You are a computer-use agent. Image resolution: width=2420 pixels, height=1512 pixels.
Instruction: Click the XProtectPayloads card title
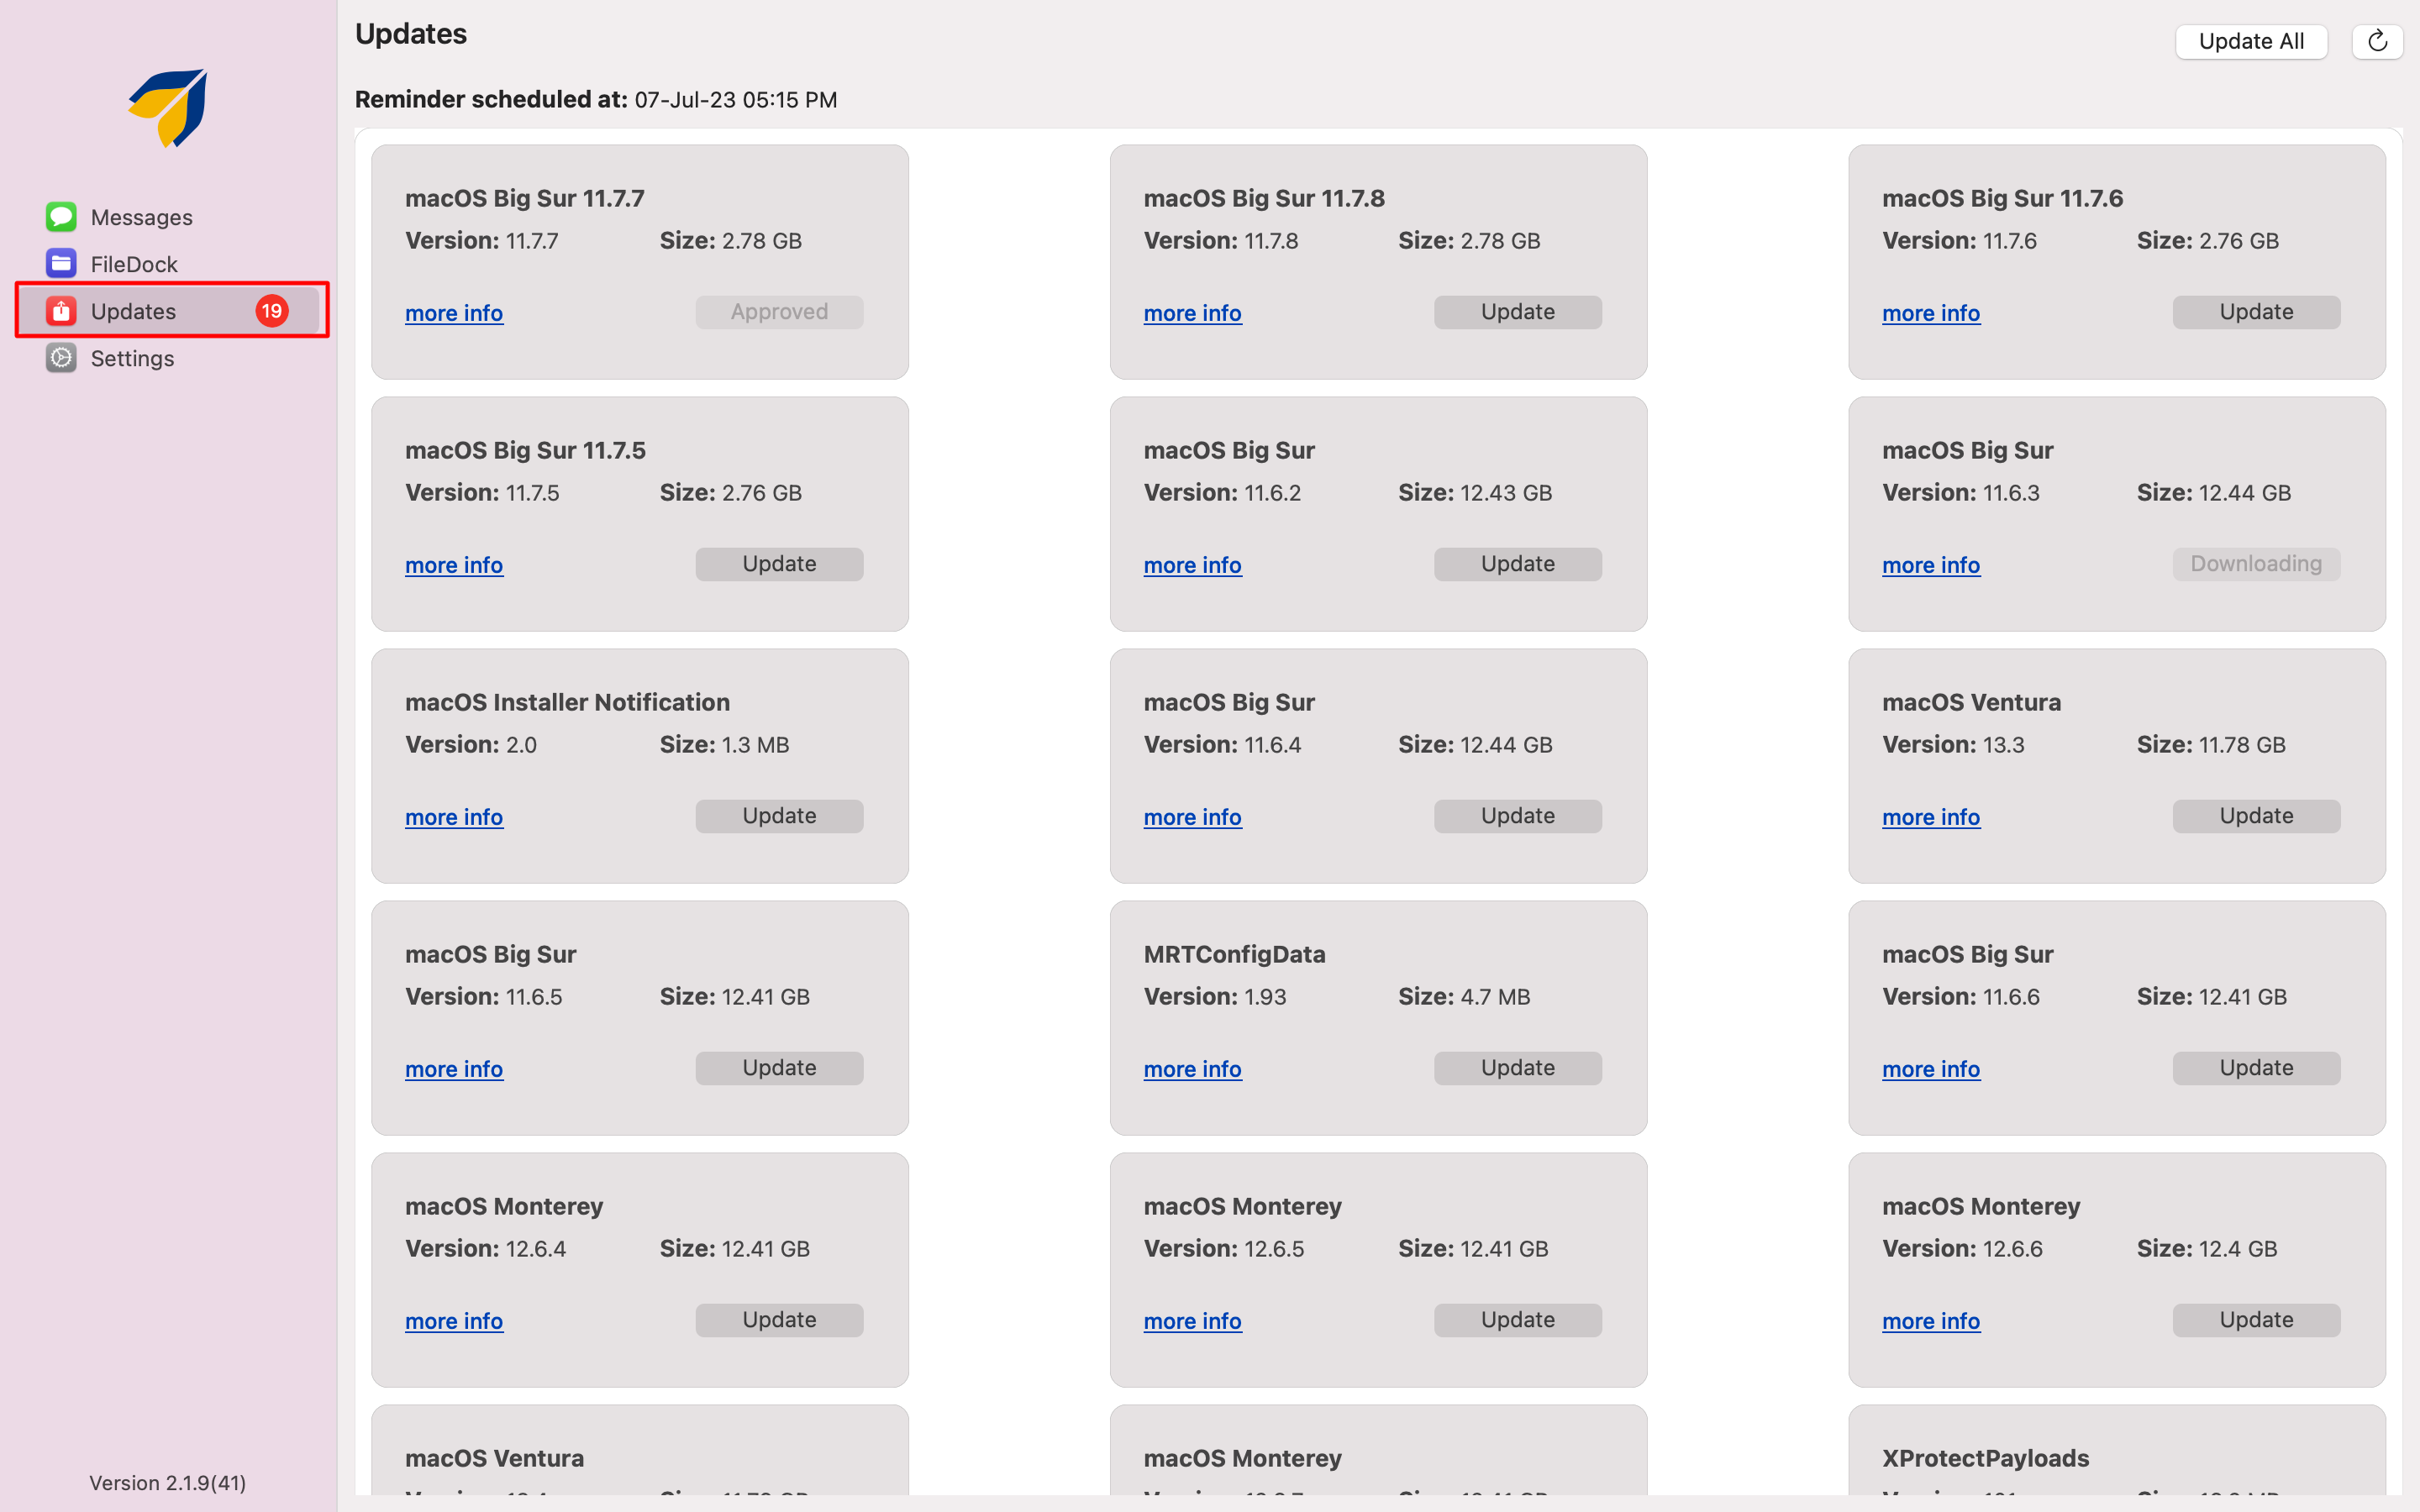[1985, 1458]
